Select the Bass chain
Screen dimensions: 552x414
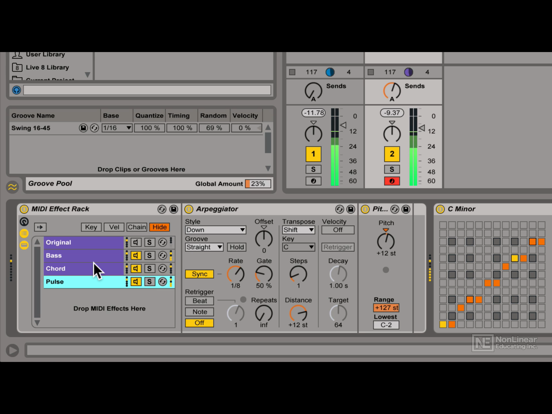click(84, 255)
